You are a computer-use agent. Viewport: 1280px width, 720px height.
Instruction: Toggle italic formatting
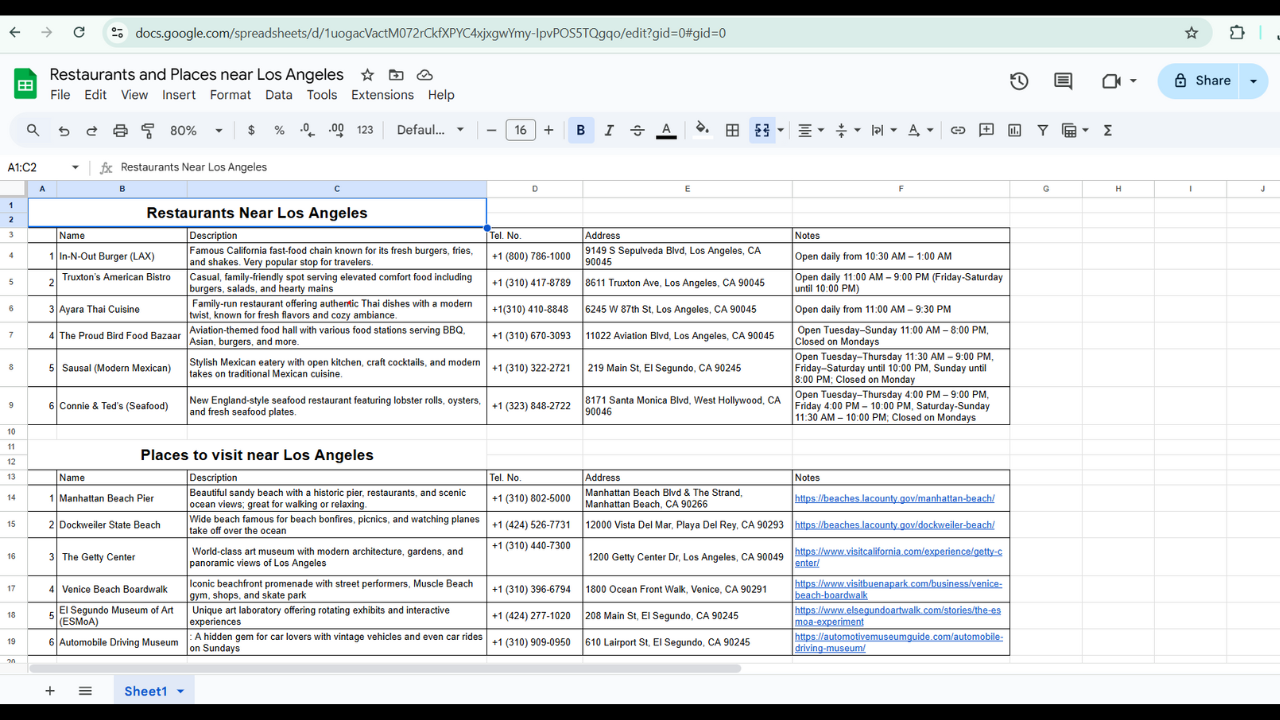click(x=608, y=130)
